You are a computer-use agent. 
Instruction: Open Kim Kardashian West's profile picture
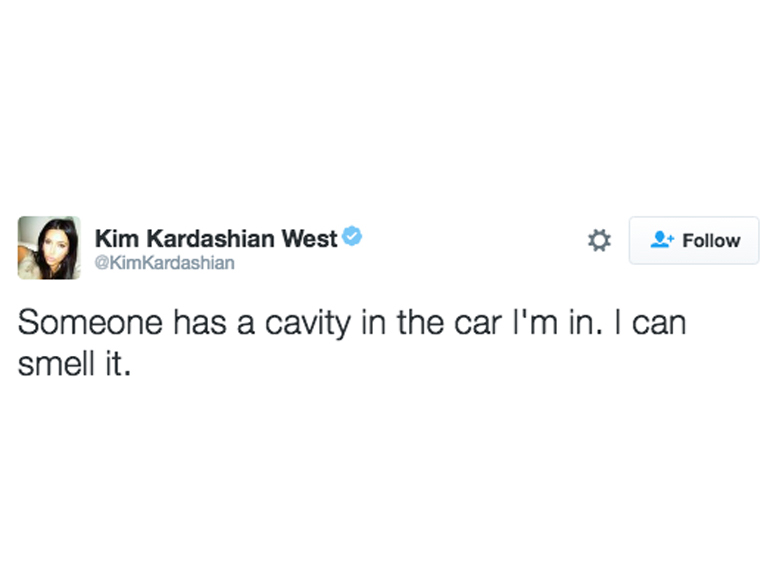coord(49,247)
